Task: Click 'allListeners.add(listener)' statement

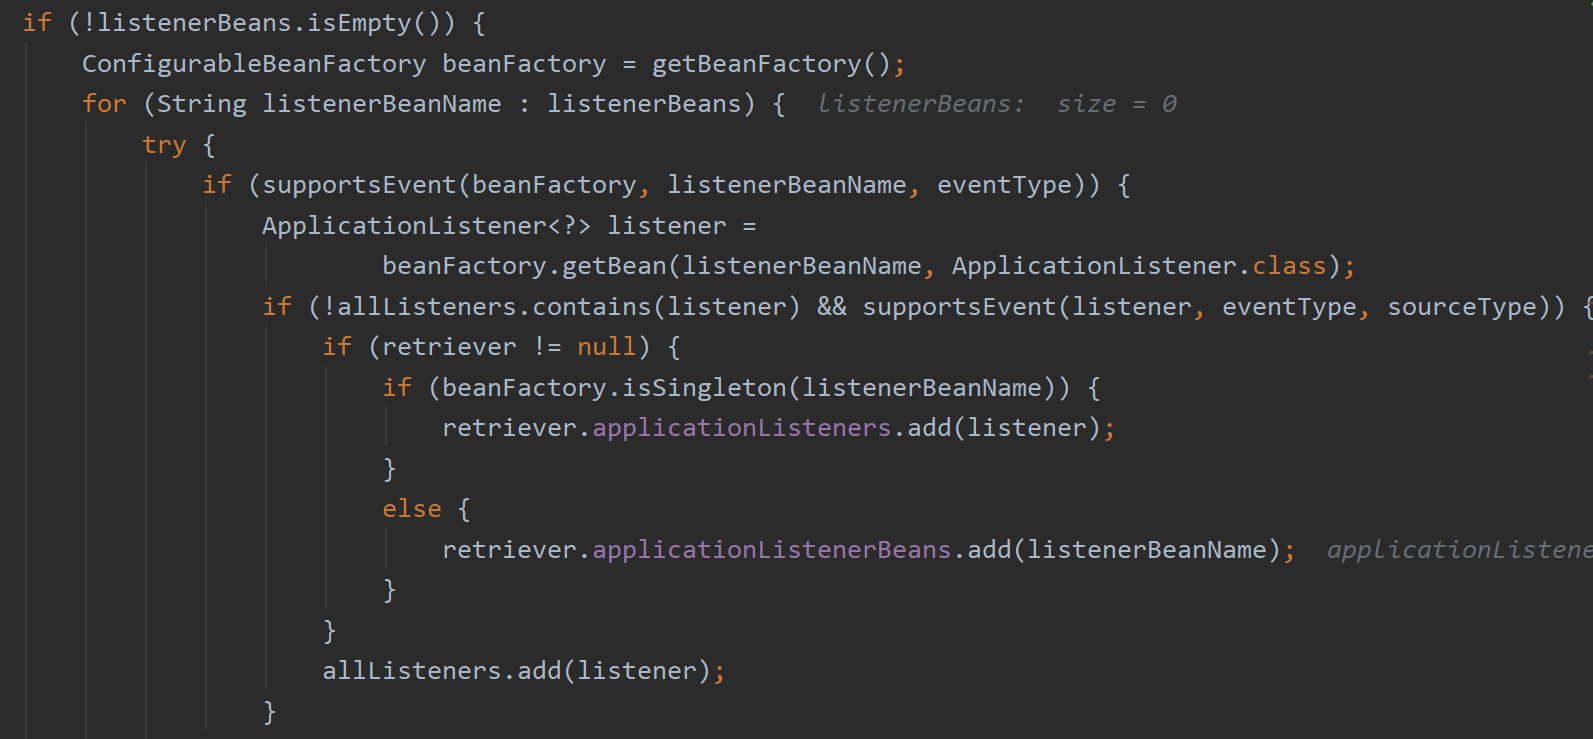Action: pyautogui.click(x=524, y=671)
